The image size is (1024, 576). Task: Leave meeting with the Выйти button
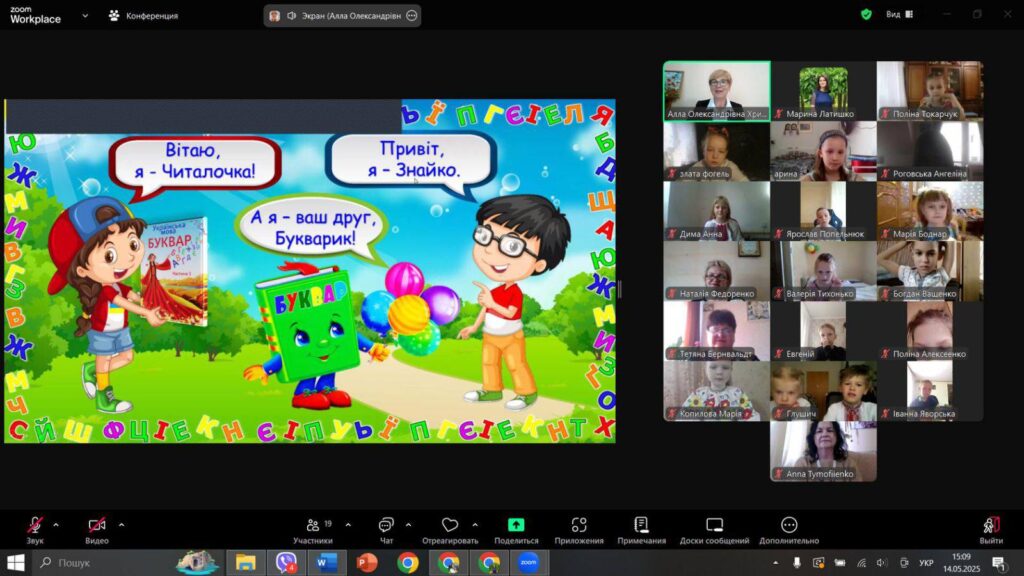pyautogui.click(x=991, y=530)
